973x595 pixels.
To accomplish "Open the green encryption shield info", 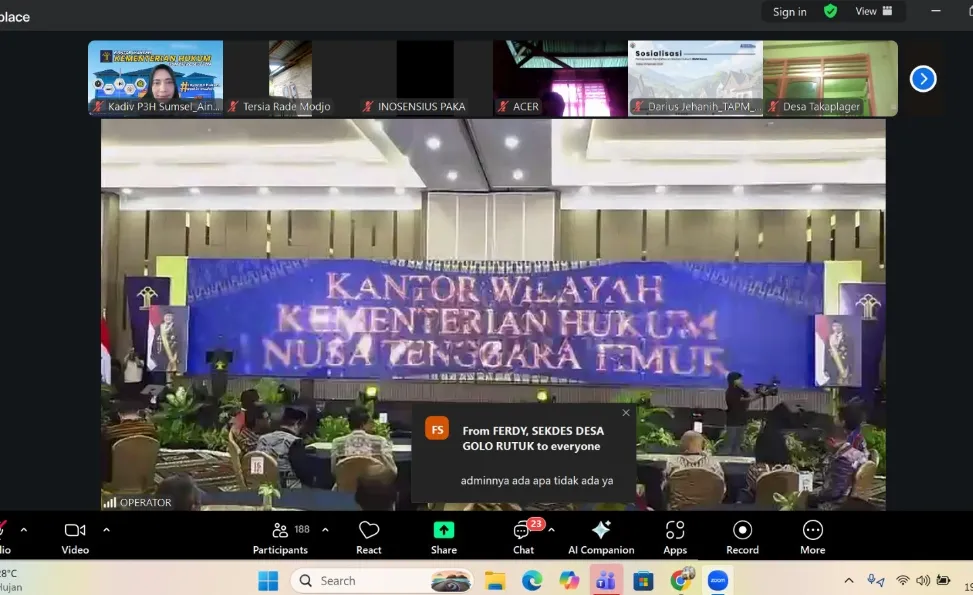I will click(830, 11).
